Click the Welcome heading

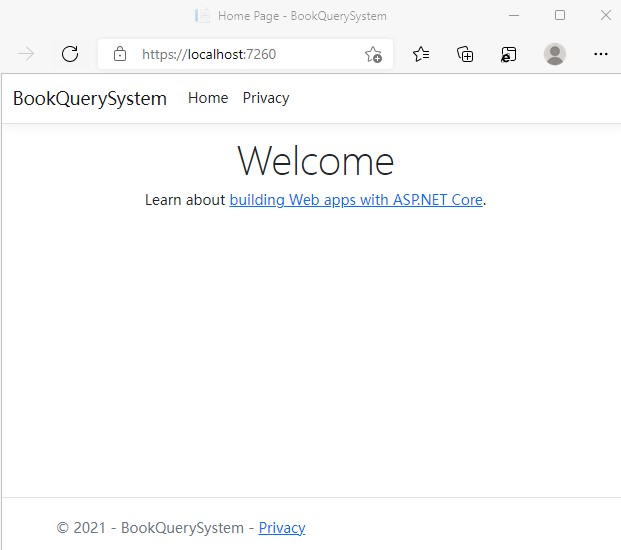pos(316,161)
